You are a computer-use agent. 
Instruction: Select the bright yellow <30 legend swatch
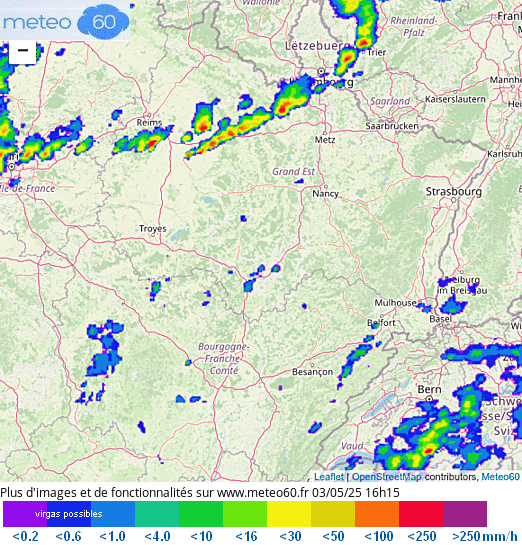(289, 514)
